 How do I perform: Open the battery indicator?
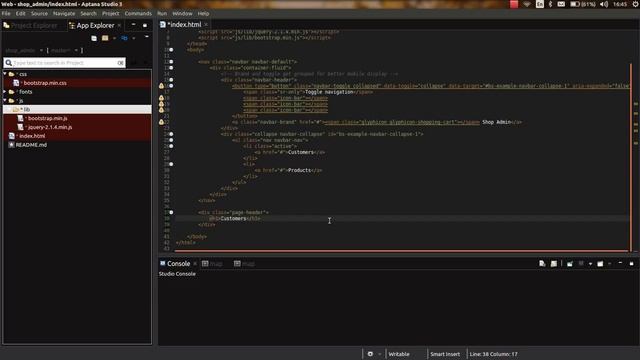click(583, 4)
